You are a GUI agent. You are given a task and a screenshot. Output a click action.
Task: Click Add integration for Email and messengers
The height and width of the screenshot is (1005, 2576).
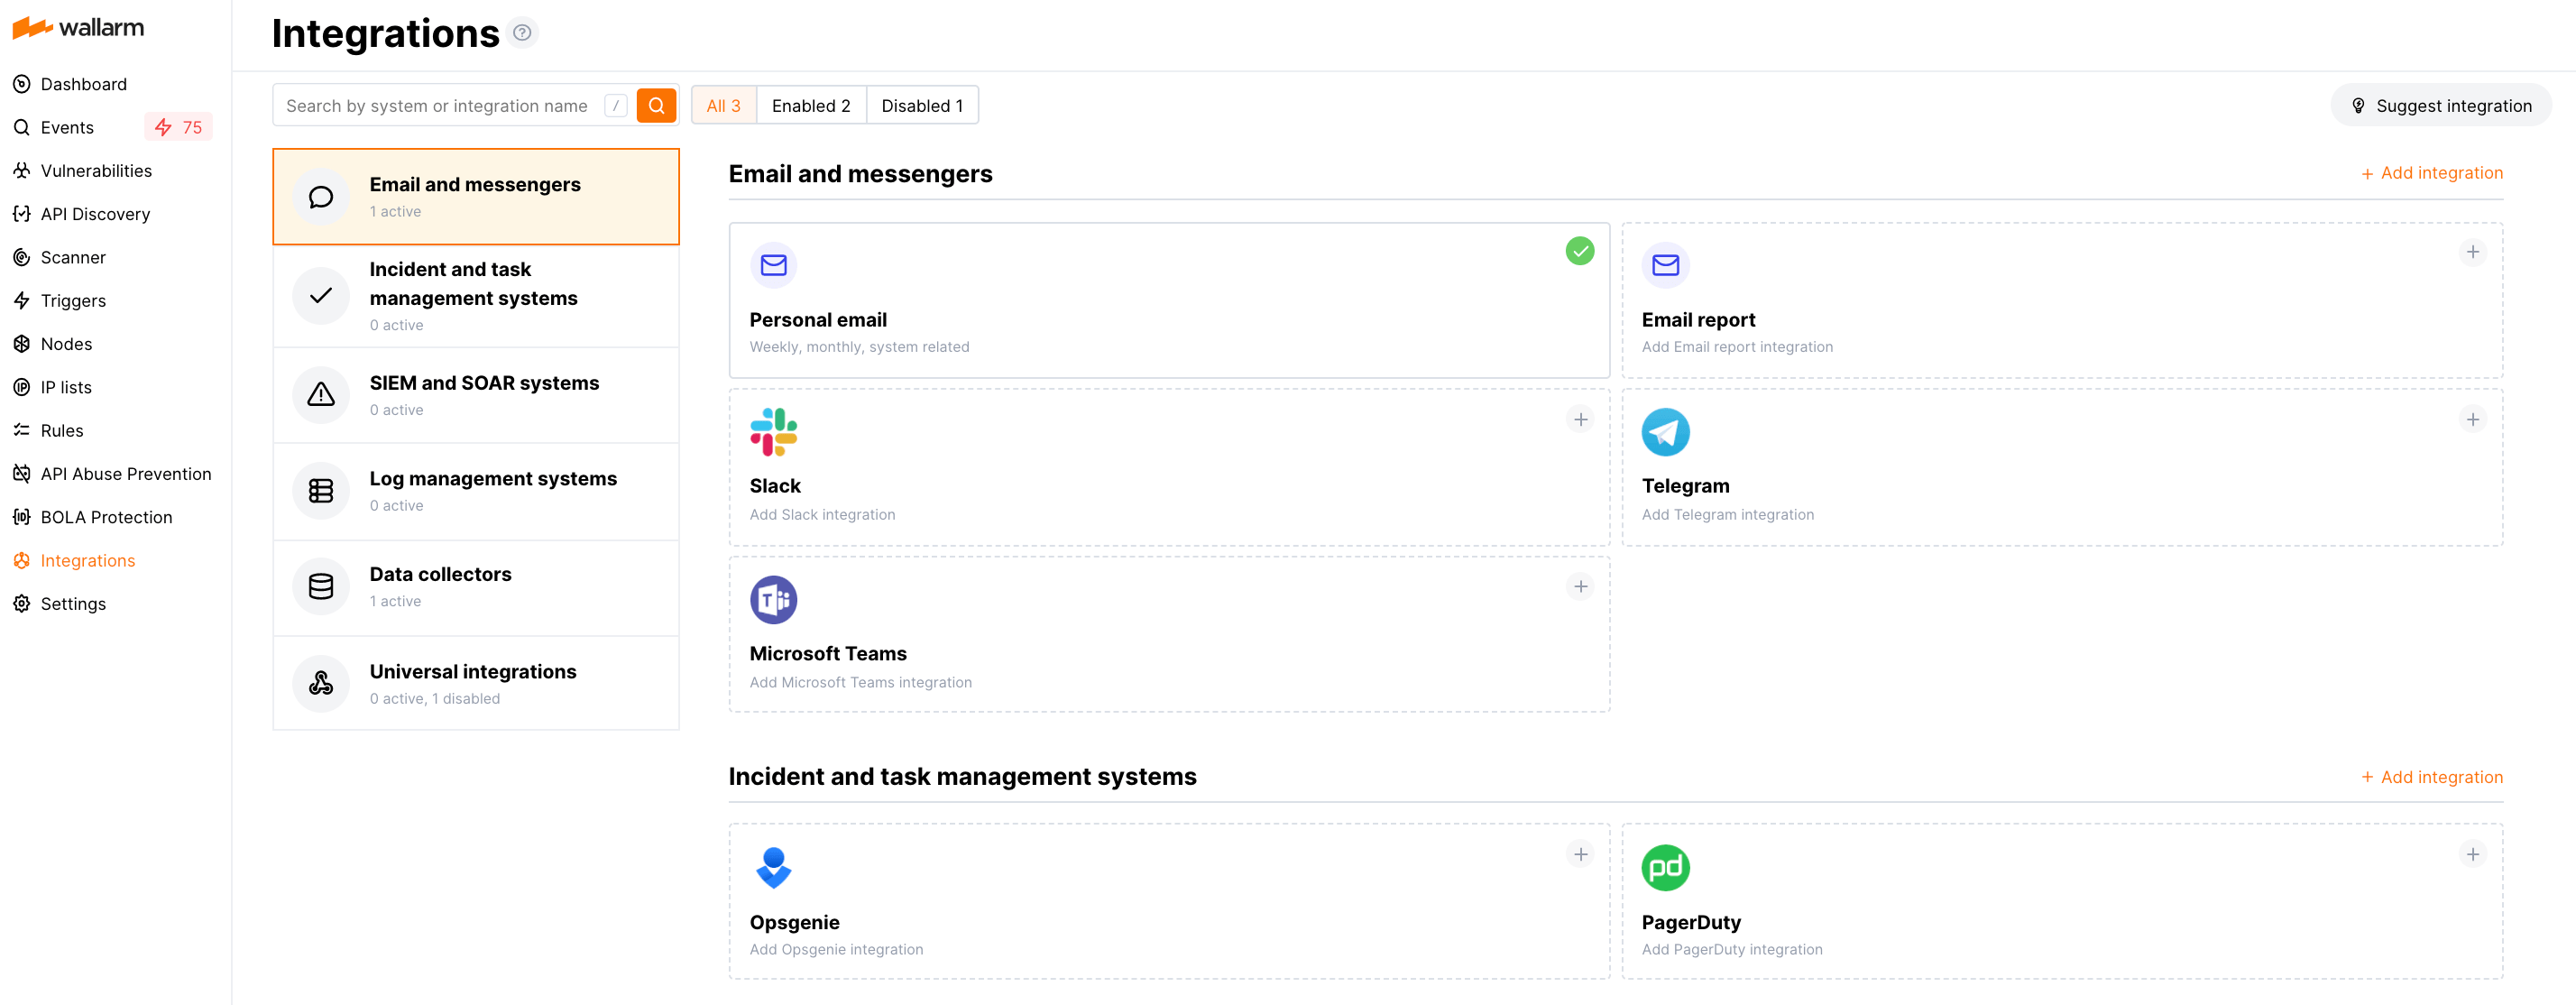tap(2432, 172)
